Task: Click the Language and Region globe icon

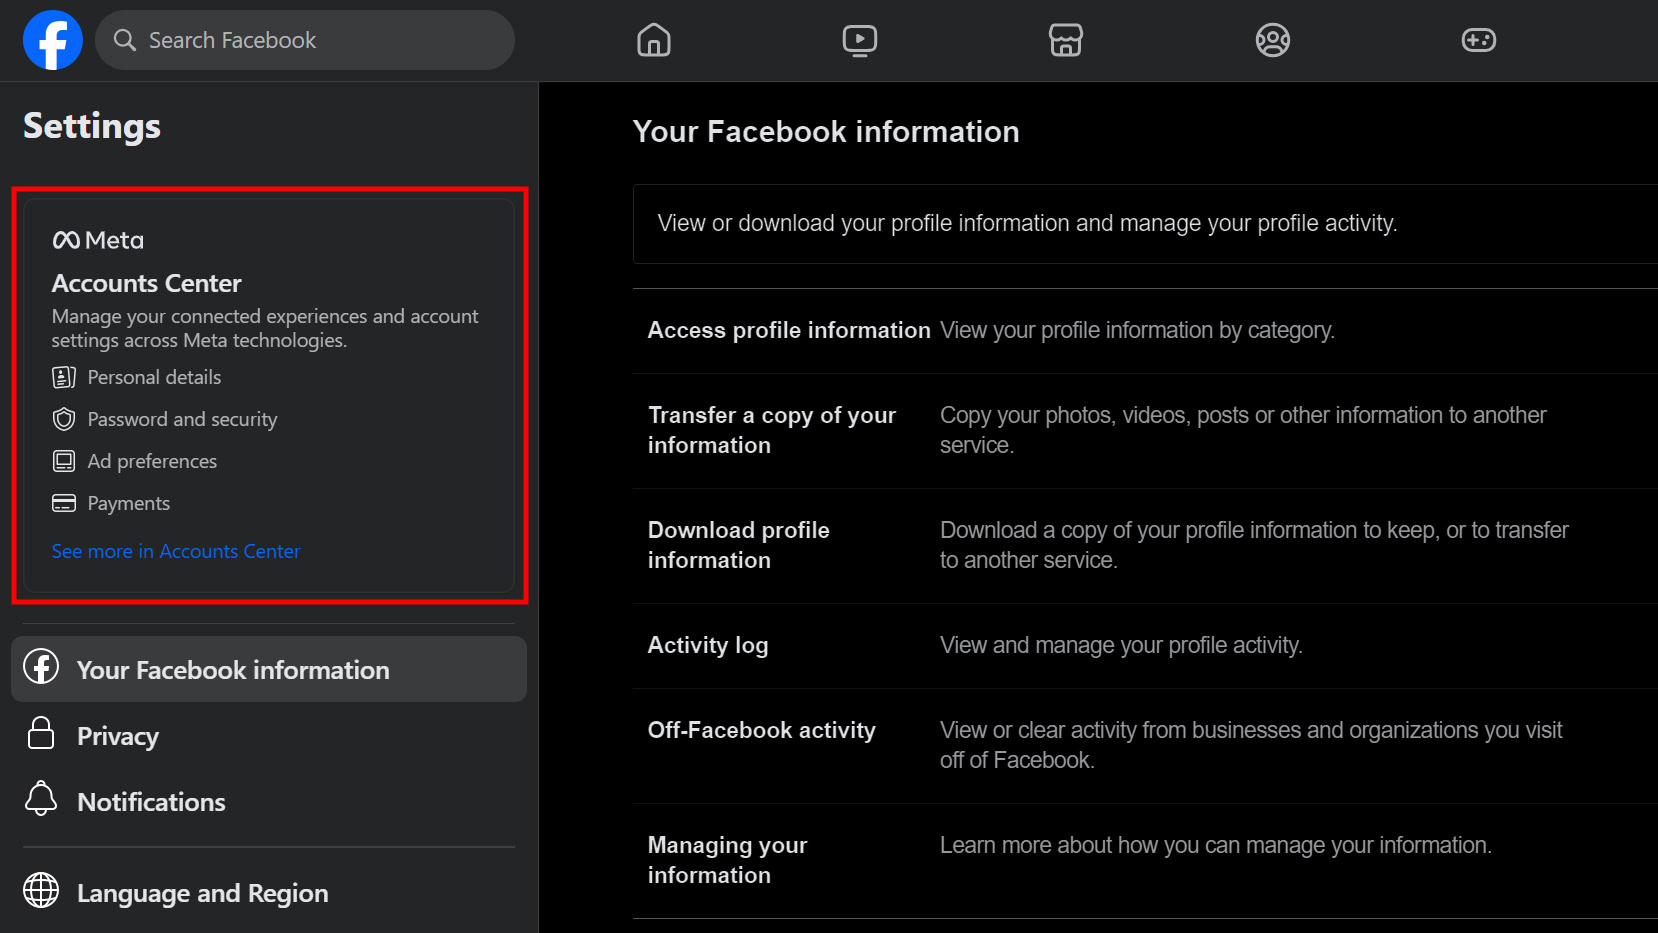Action: pyautogui.click(x=41, y=890)
